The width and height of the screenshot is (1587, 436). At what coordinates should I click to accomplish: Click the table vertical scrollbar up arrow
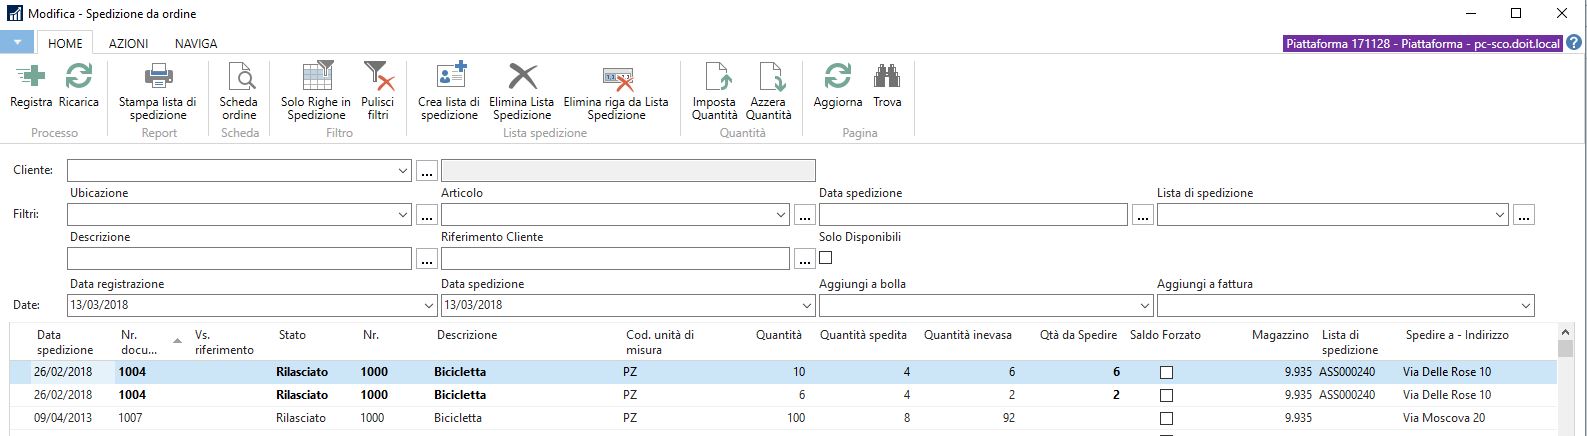click(1566, 332)
